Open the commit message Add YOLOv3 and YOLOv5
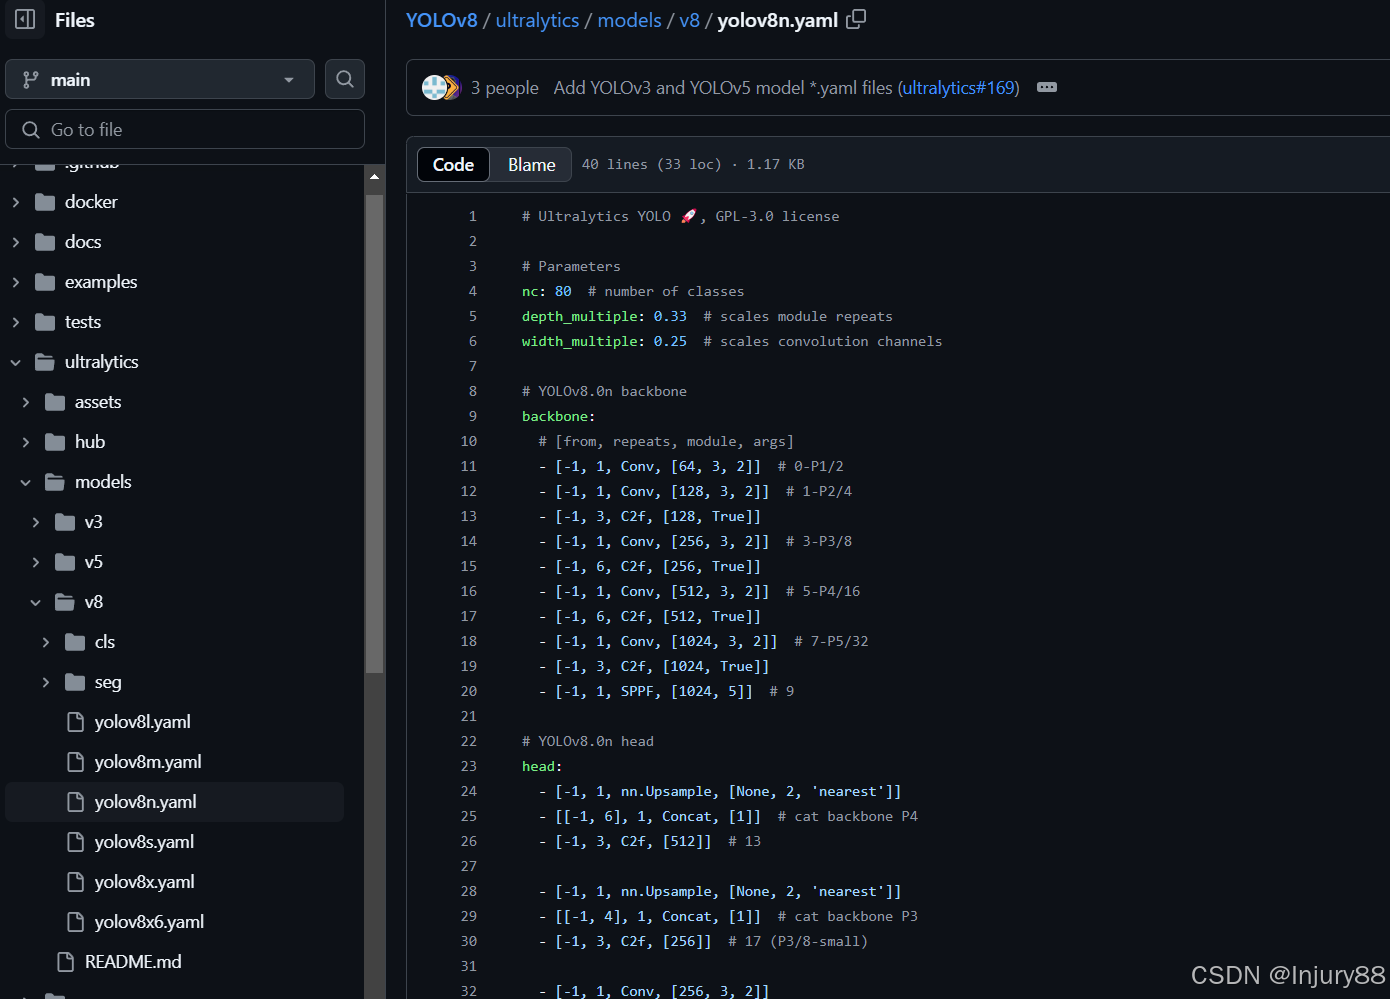 tap(723, 88)
